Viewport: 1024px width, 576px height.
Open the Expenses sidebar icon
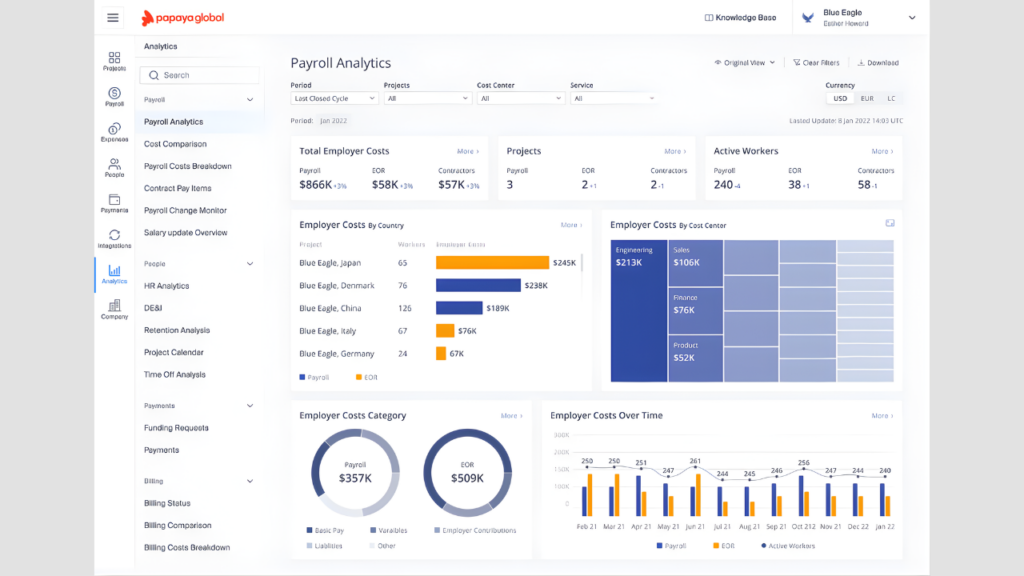tap(114, 132)
